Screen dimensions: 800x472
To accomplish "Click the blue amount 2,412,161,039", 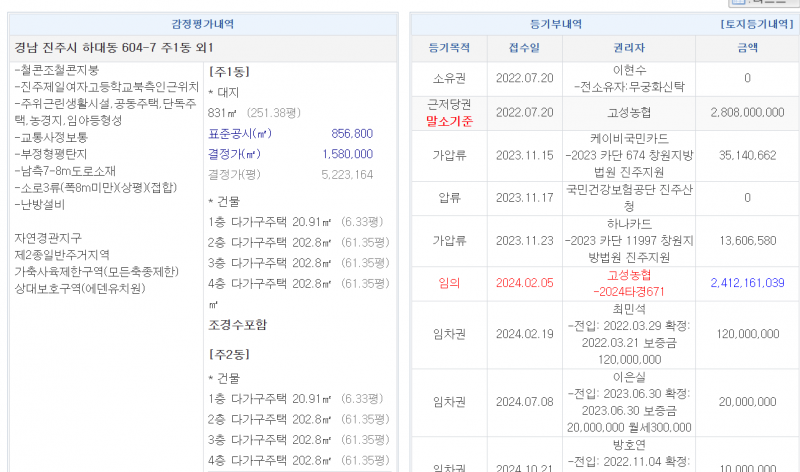I will pyautogui.click(x=747, y=283).
